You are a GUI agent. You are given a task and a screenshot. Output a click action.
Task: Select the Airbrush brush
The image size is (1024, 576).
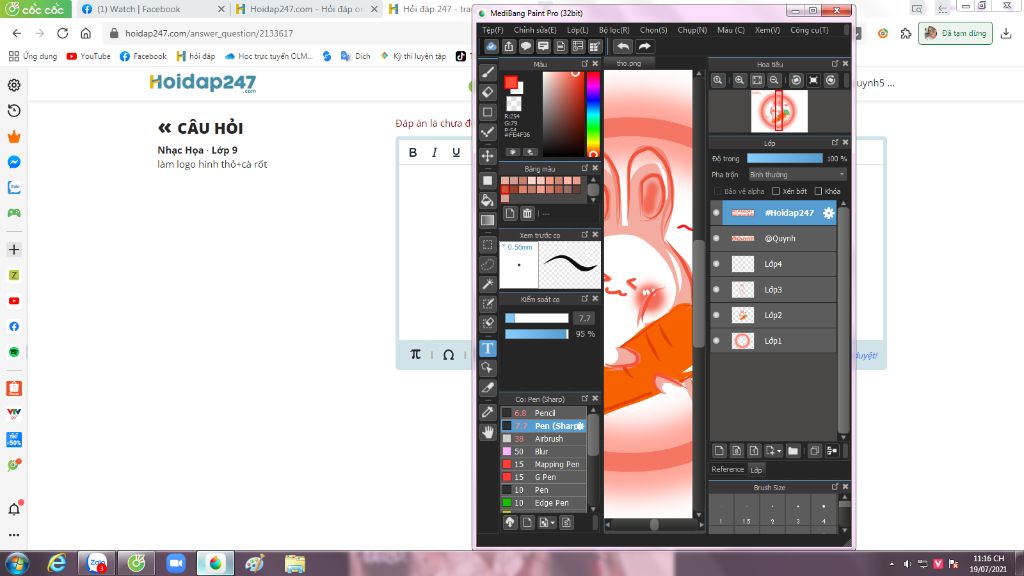click(x=544, y=439)
